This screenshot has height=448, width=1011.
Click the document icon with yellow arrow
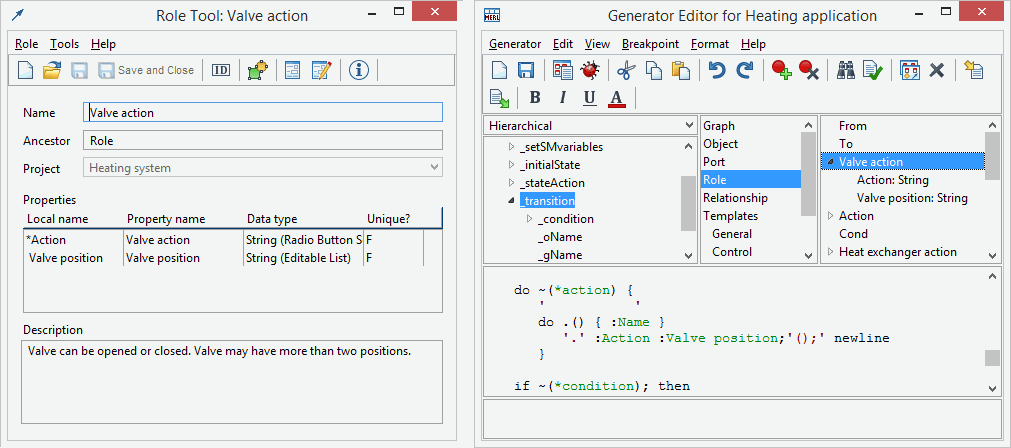click(973, 70)
